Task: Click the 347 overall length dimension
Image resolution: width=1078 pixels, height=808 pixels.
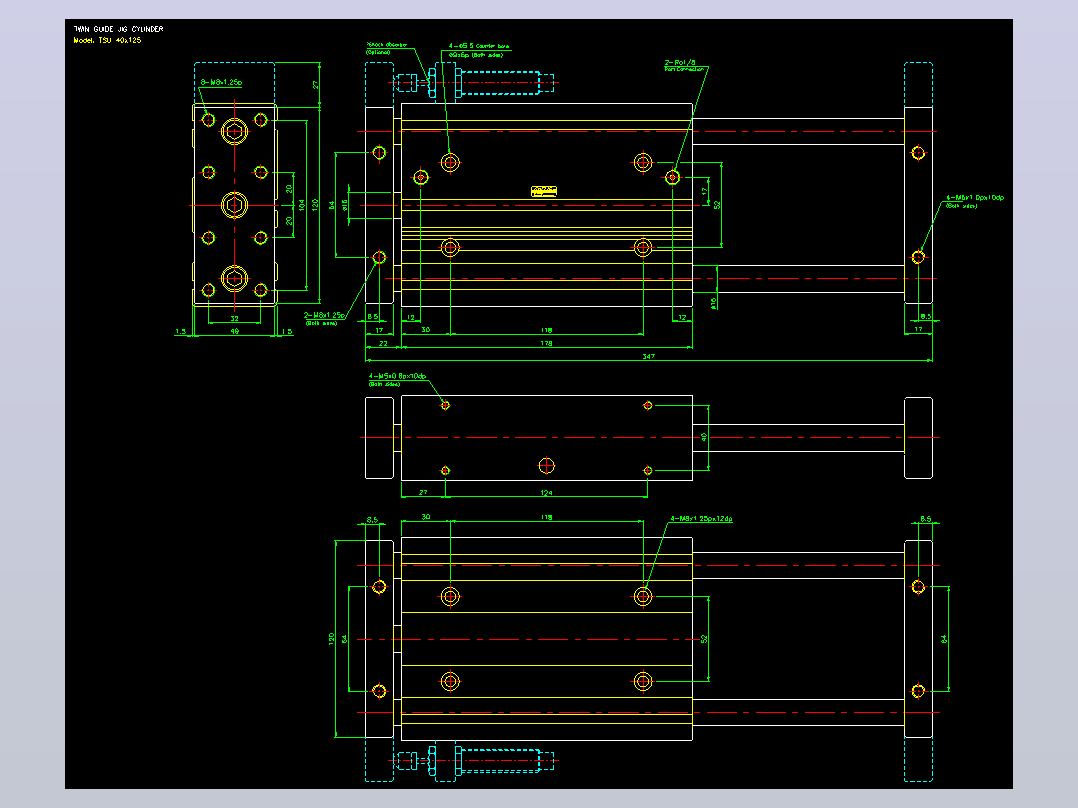Action: (648, 356)
